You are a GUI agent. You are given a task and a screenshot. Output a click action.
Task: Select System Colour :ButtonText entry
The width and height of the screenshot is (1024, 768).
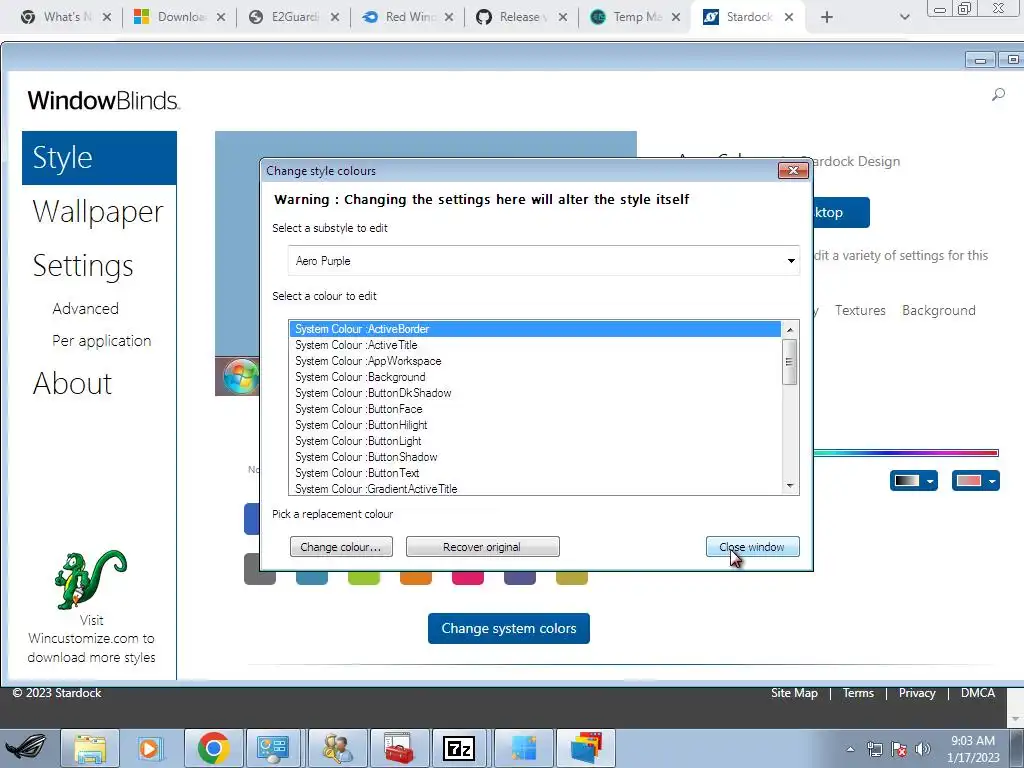[x=535, y=473]
